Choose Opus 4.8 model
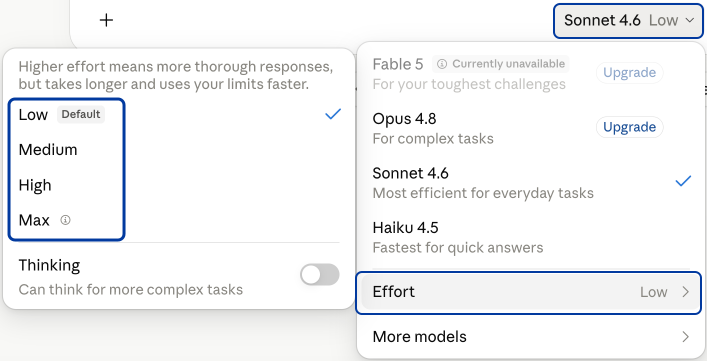 [478, 128]
